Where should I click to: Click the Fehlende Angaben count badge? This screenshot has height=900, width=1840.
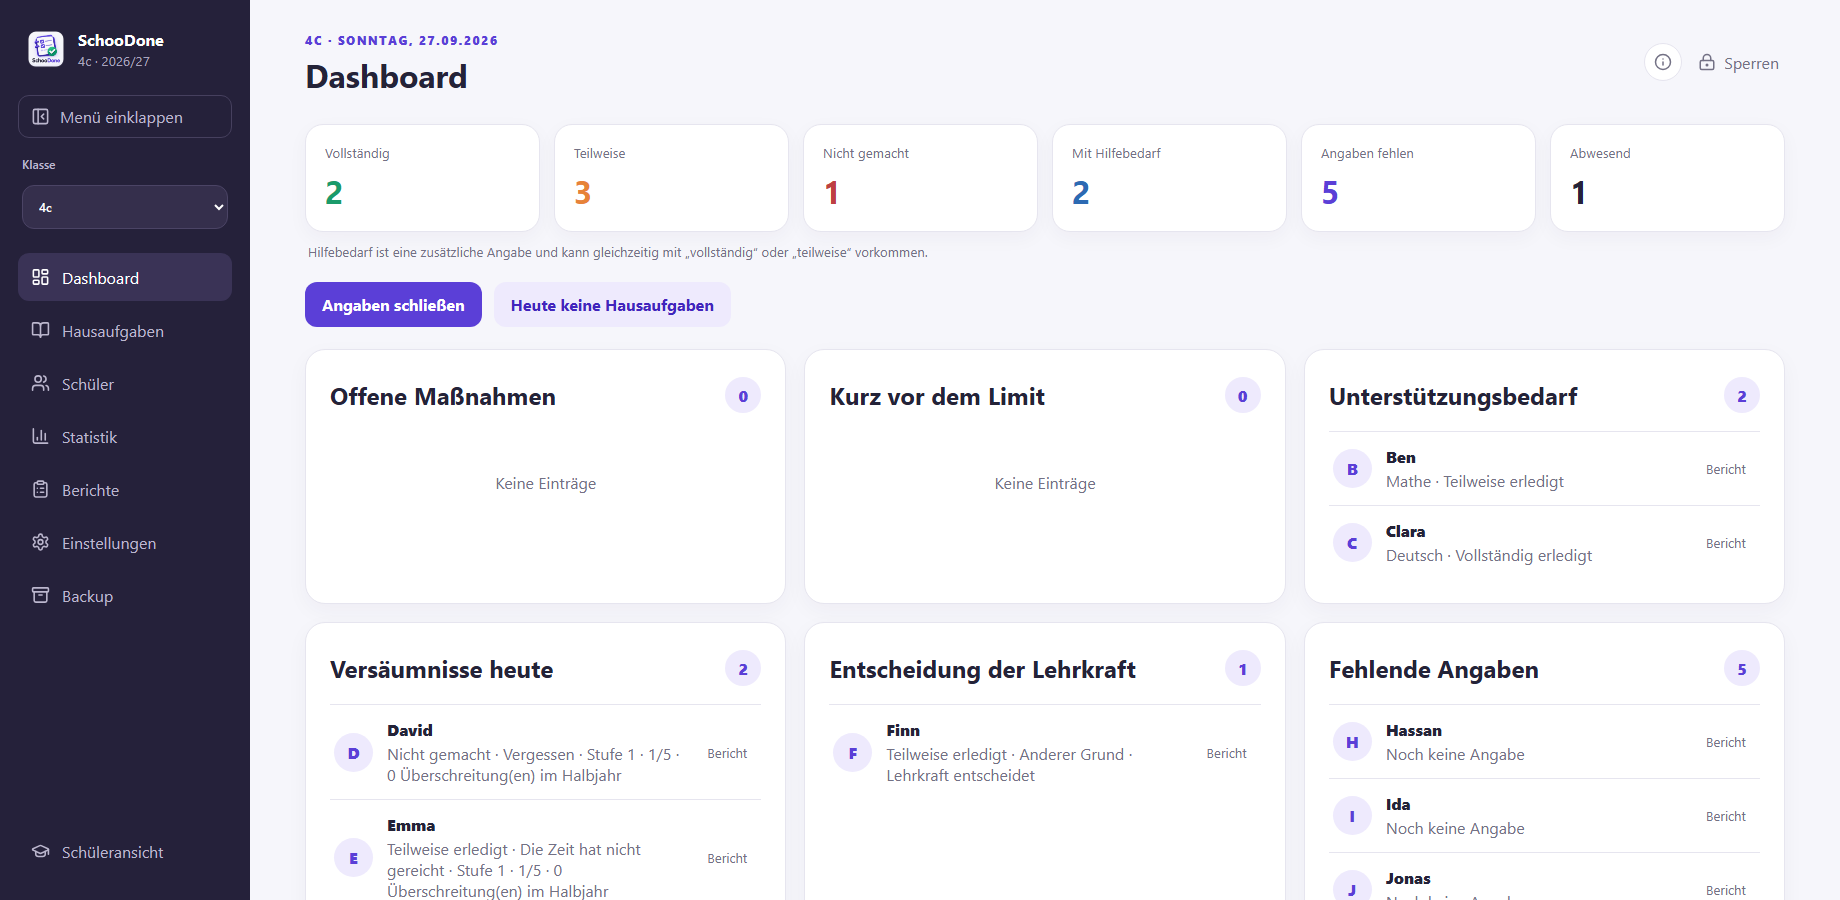[1742, 669]
